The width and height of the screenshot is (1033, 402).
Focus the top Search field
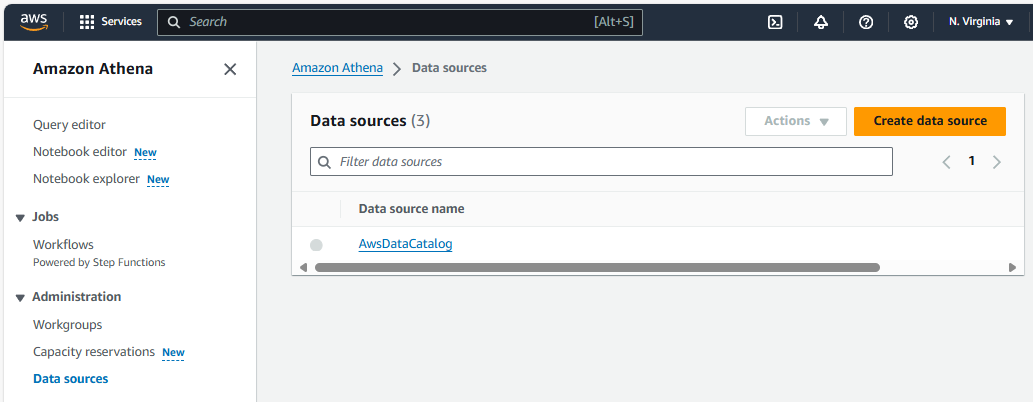pos(399,22)
